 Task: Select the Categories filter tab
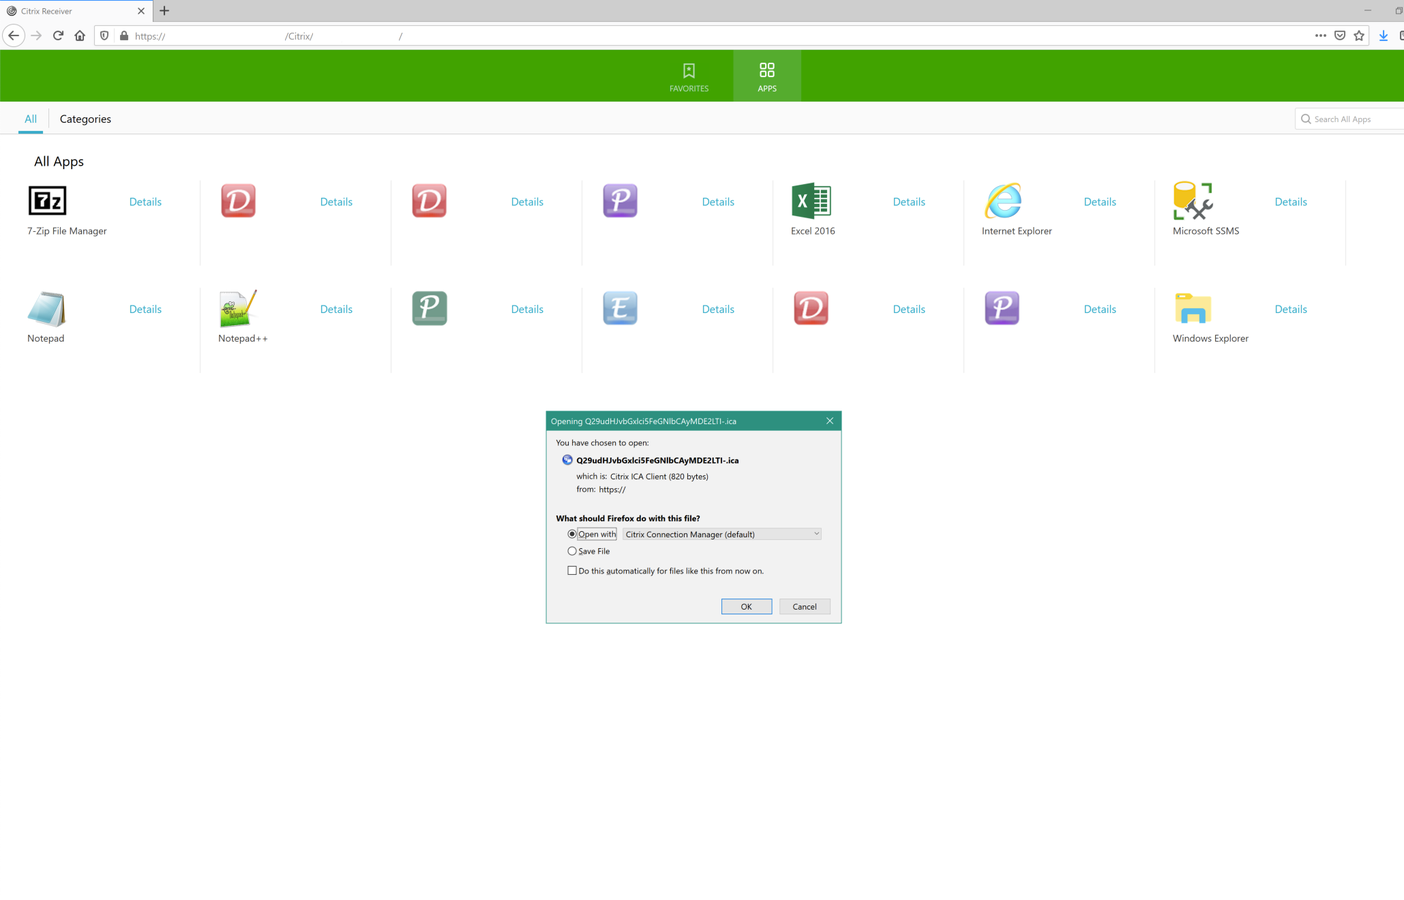click(x=85, y=119)
